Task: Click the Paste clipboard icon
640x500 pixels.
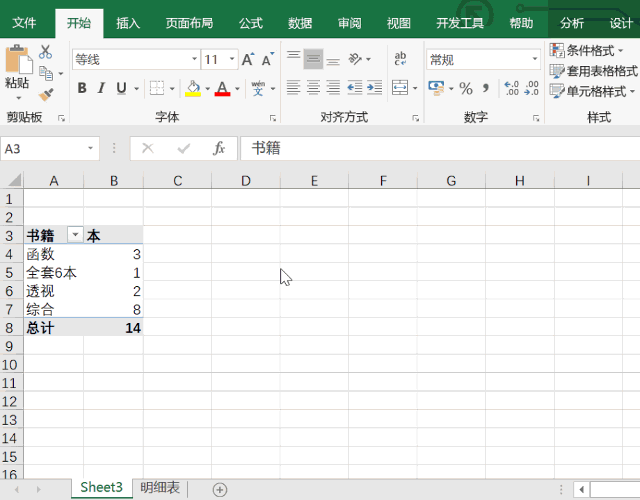Action: [18, 60]
